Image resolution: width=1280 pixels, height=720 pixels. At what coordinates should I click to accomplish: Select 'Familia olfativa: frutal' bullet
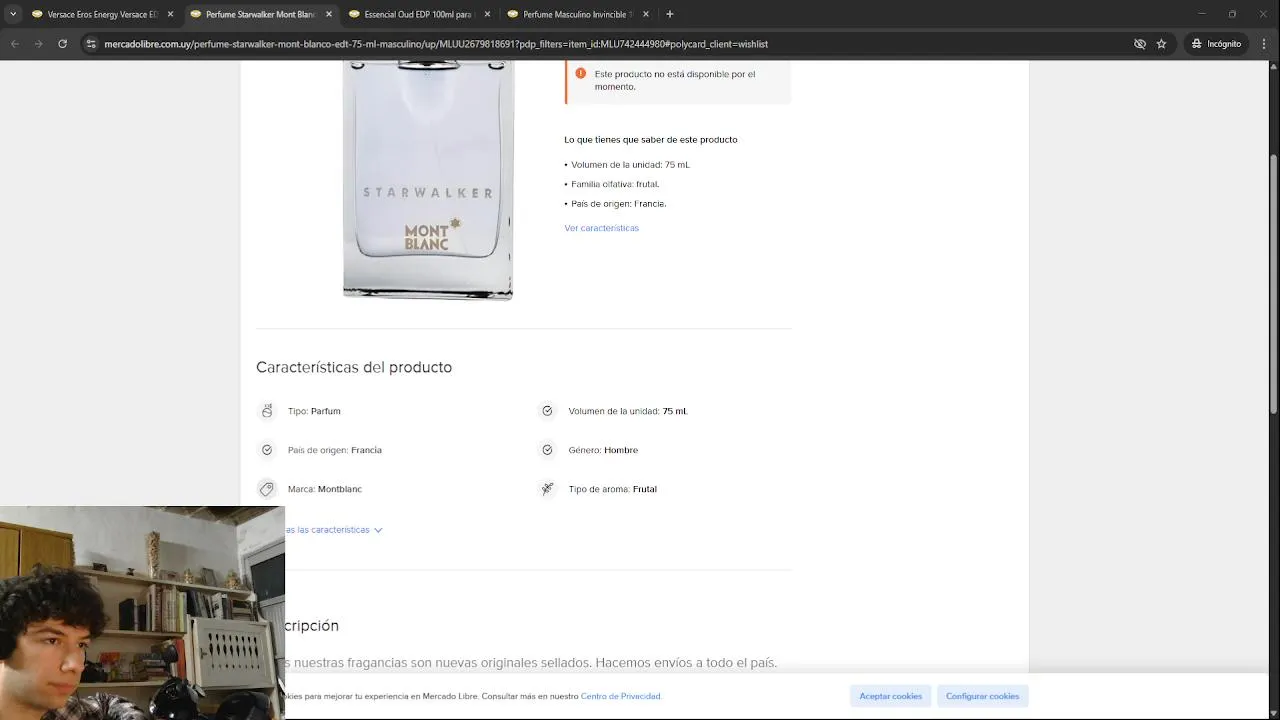[615, 184]
